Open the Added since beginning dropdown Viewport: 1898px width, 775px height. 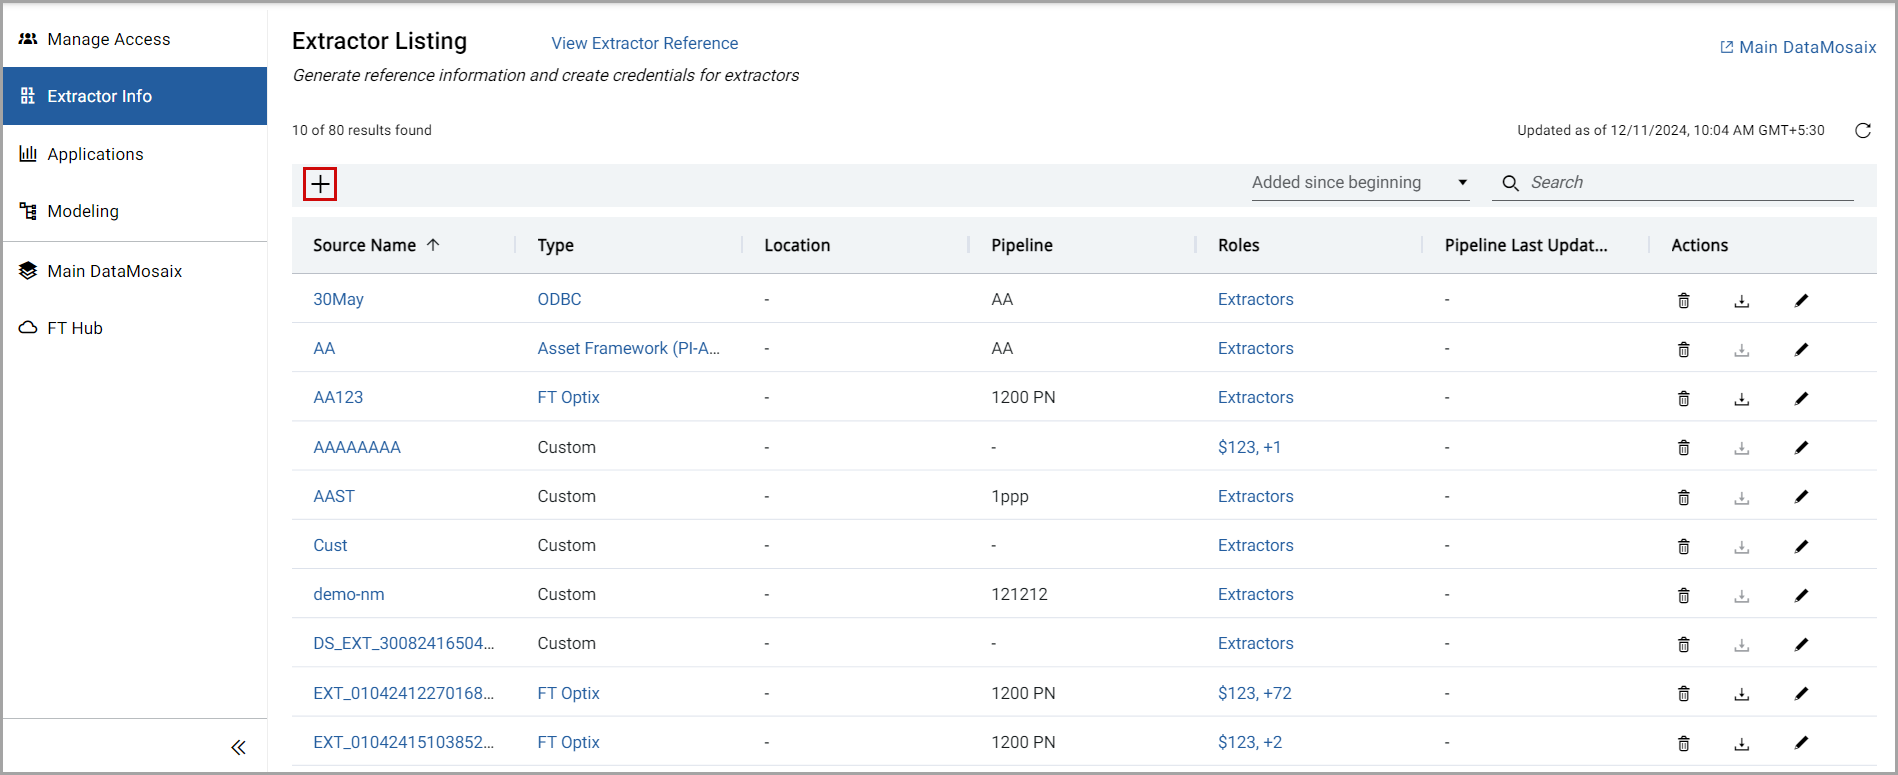point(1359,183)
